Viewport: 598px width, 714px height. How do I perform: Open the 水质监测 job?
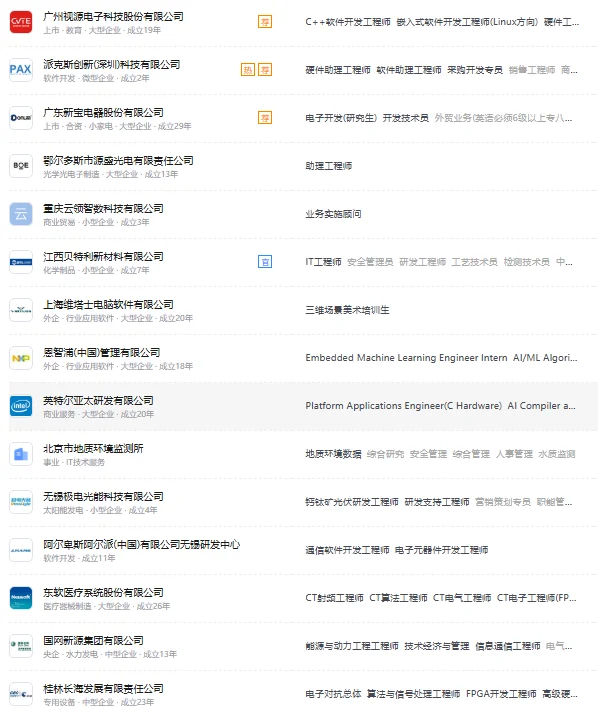(x=557, y=454)
